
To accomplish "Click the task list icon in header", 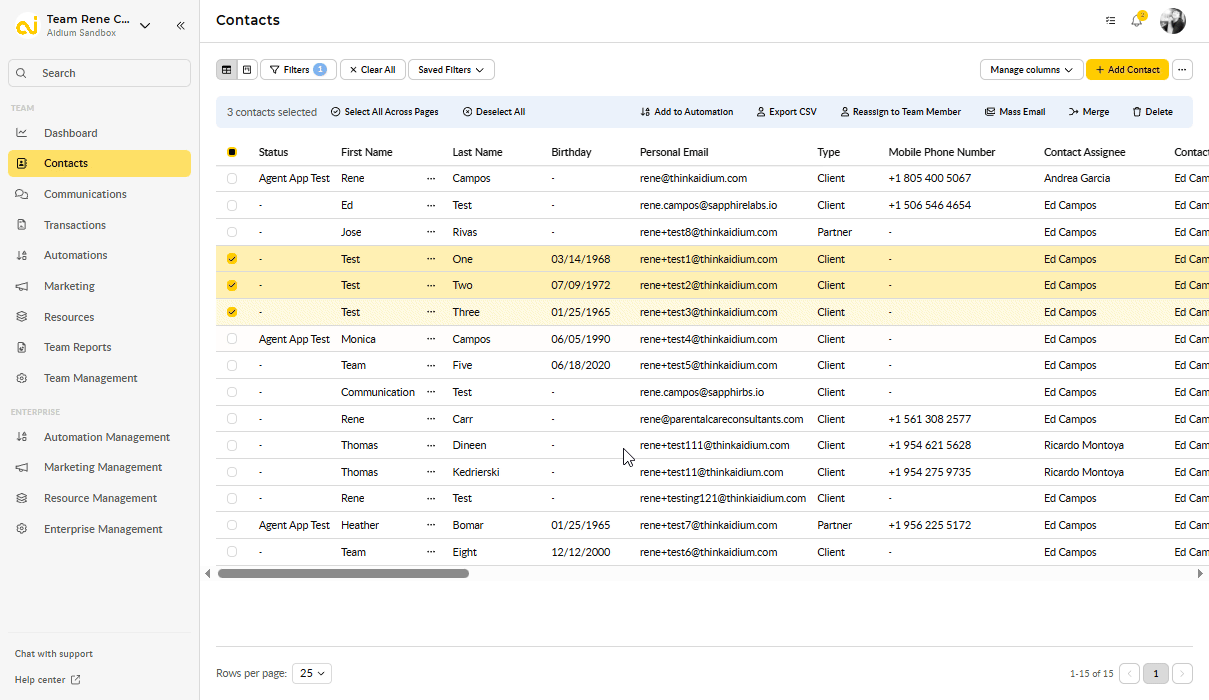I will tap(1110, 21).
